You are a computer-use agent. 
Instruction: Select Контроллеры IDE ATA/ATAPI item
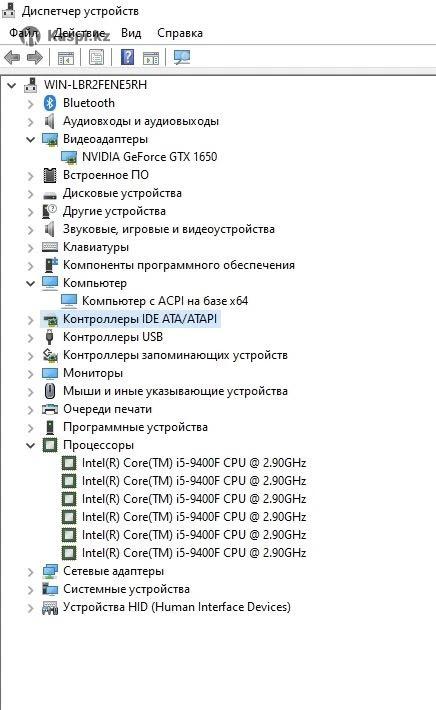tap(140, 319)
